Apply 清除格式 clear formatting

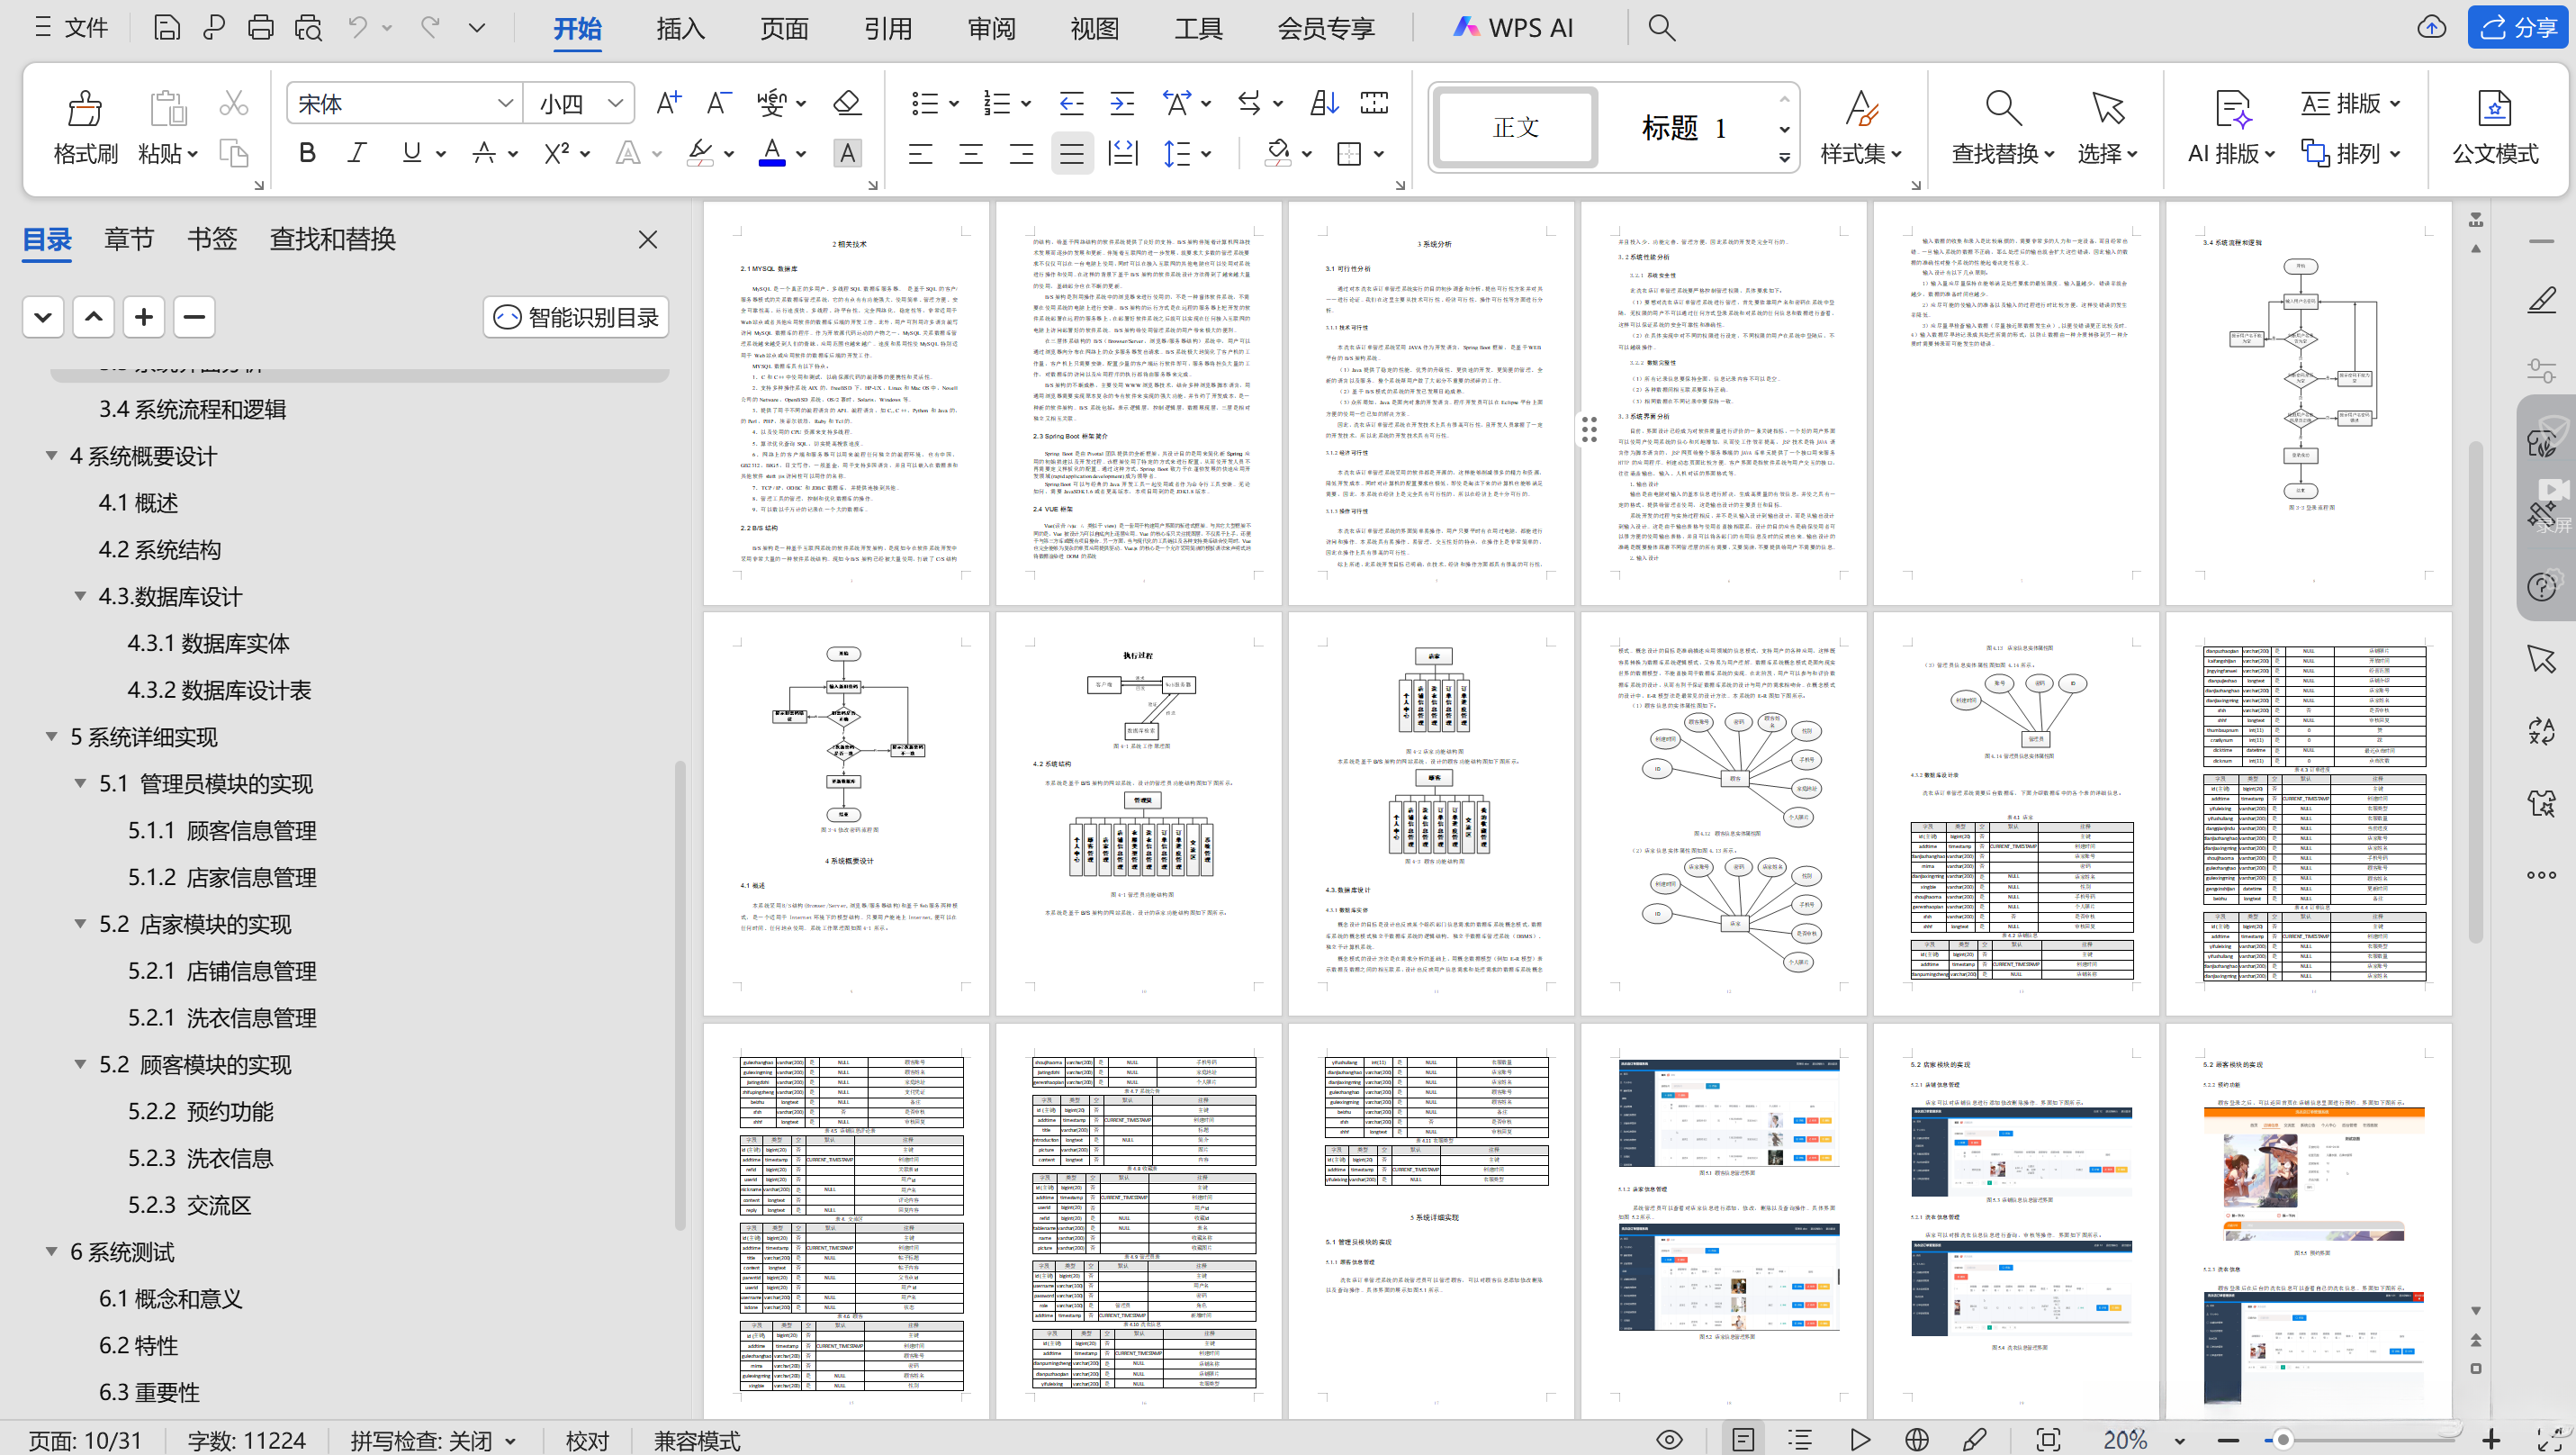[x=846, y=102]
